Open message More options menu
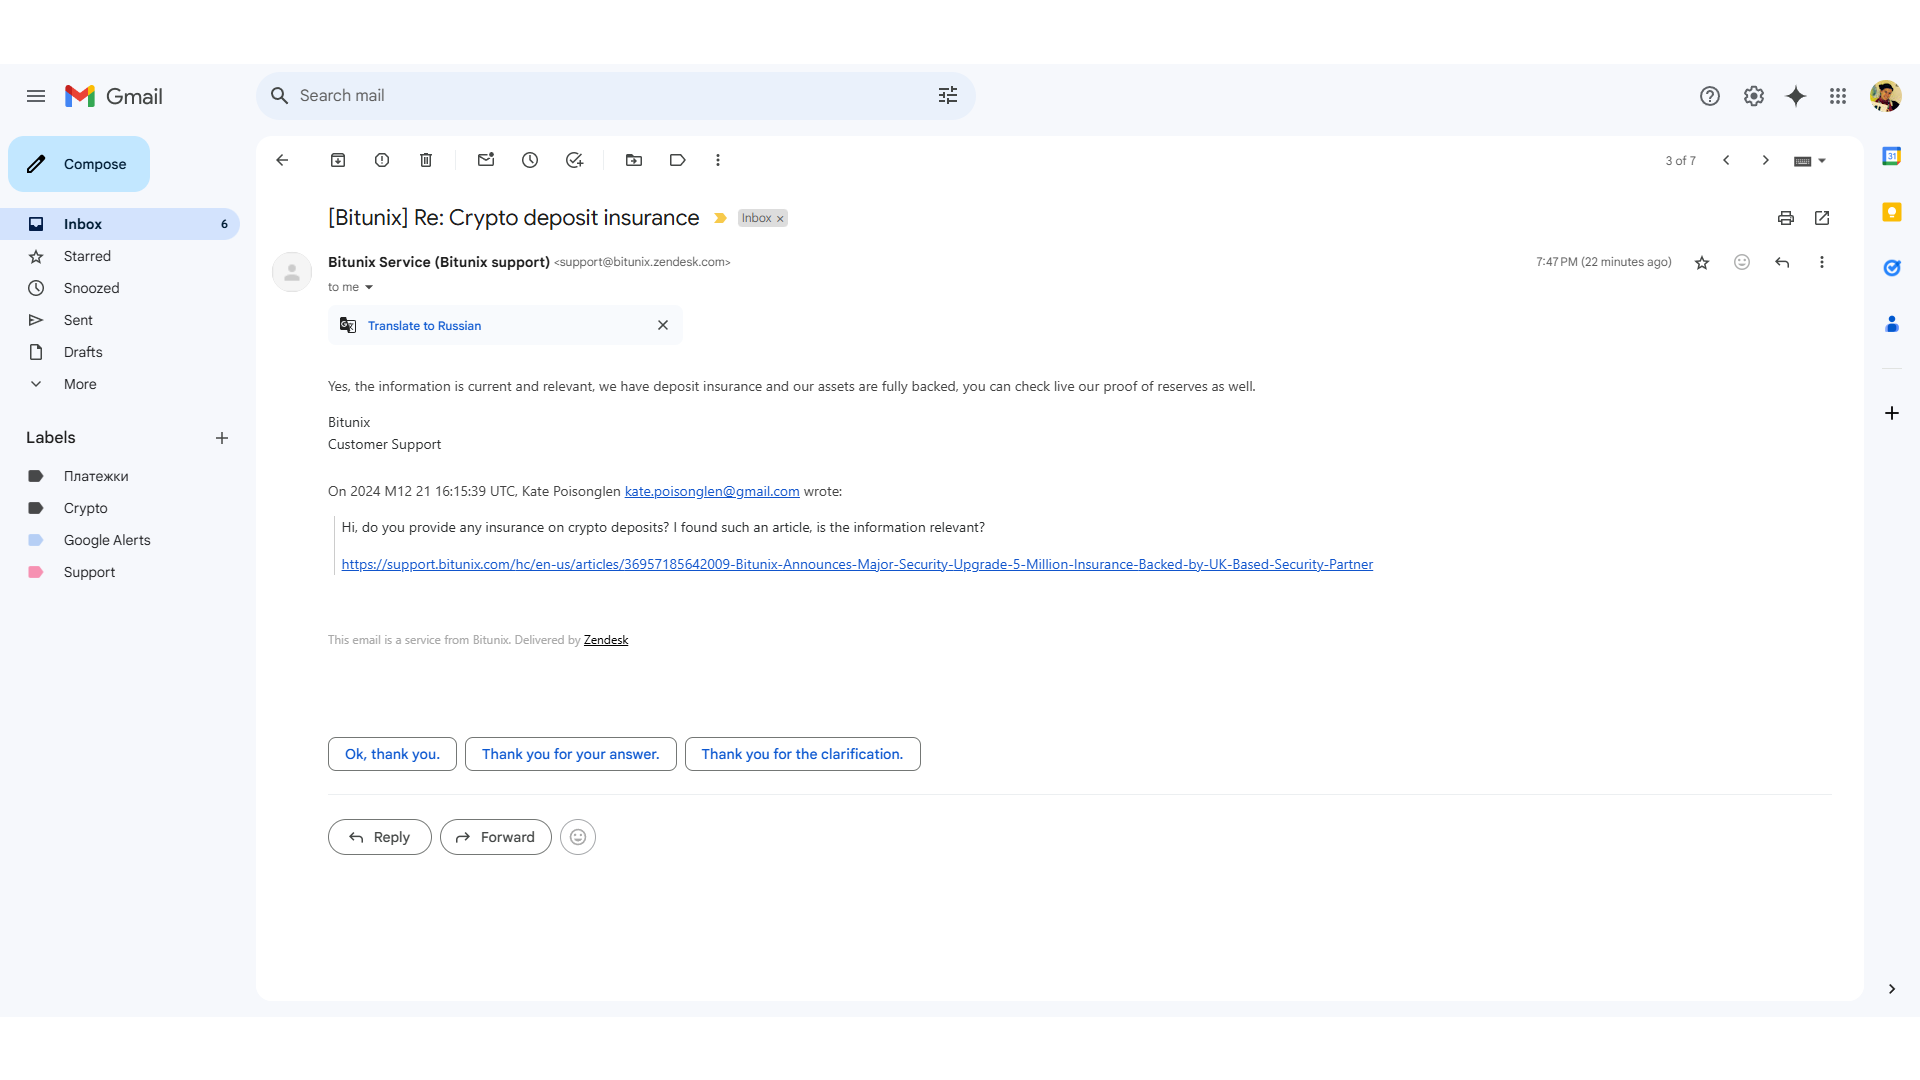 point(1822,262)
